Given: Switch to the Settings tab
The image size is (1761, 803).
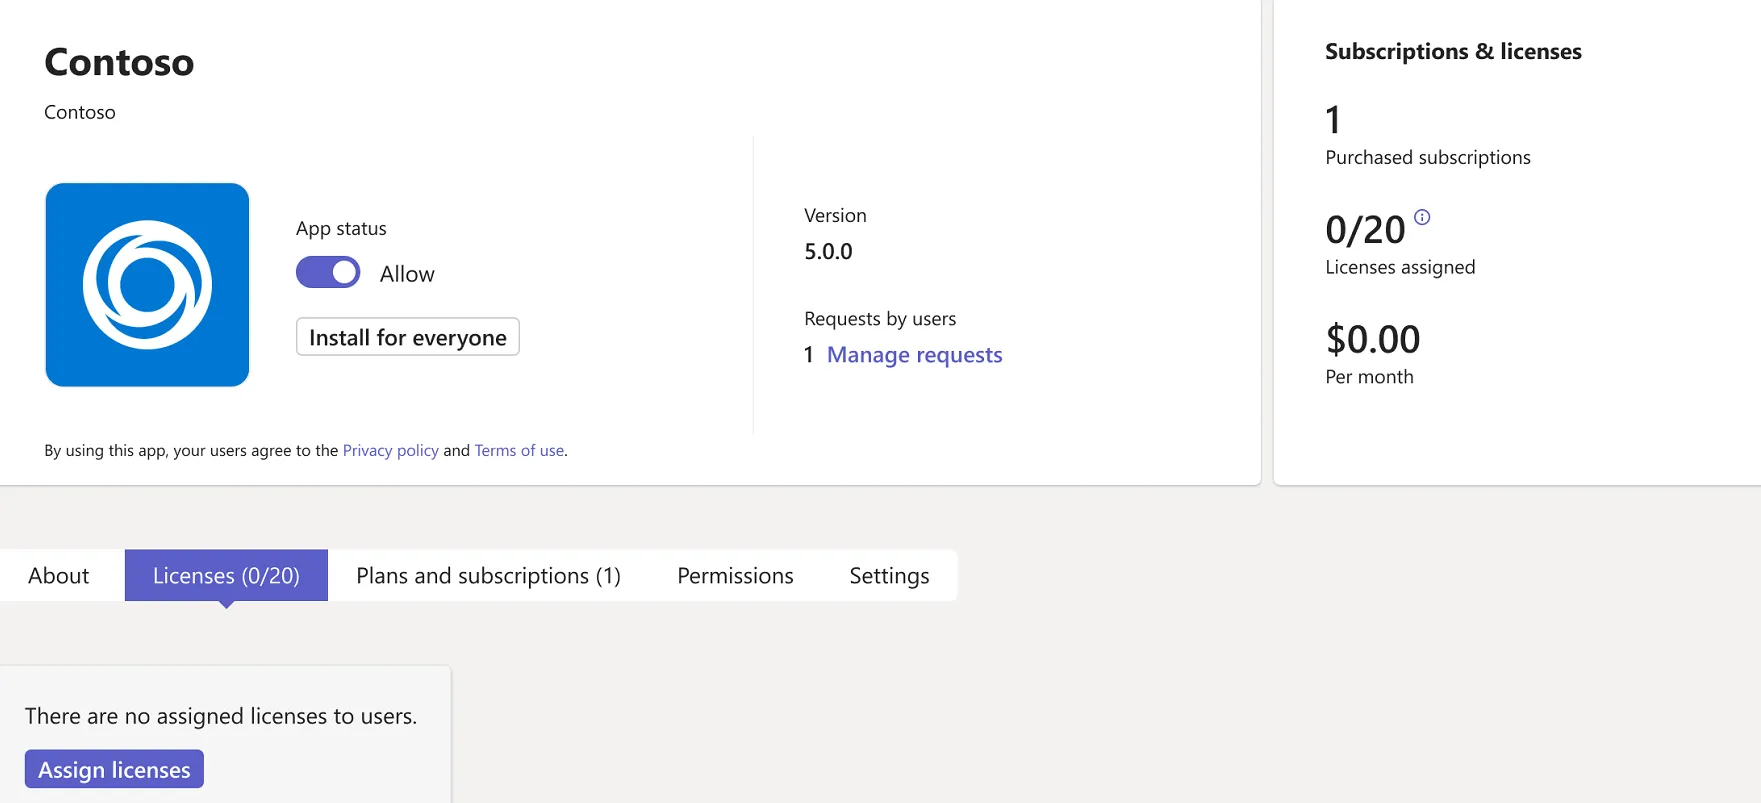Looking at the screenshot, I should click(889, 576).
